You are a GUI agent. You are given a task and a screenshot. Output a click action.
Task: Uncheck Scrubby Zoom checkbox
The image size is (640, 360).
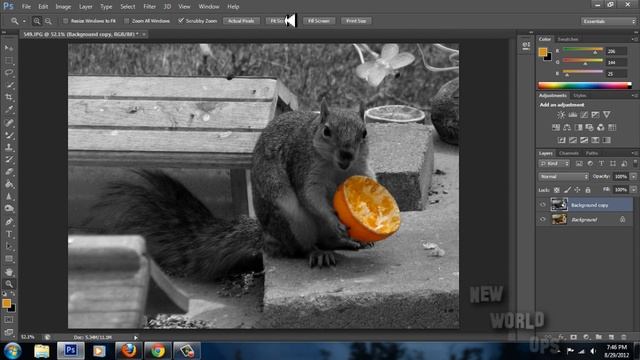(x=181, y=21)
